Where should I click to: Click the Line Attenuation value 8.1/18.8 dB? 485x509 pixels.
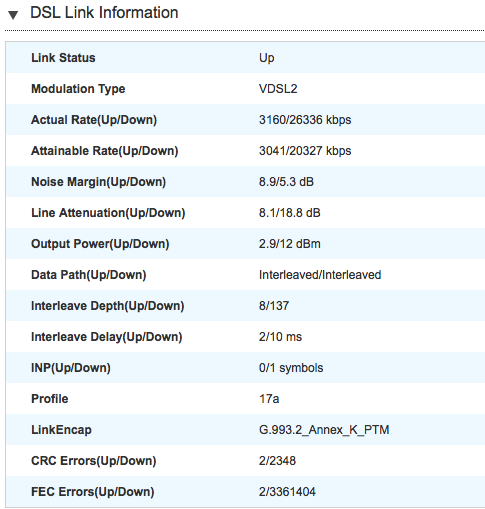[x=290, y=213]
